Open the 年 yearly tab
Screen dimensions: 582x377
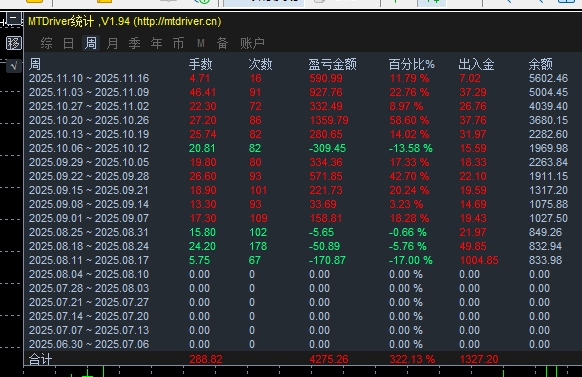pyautogui.click(x=156, y=43)
